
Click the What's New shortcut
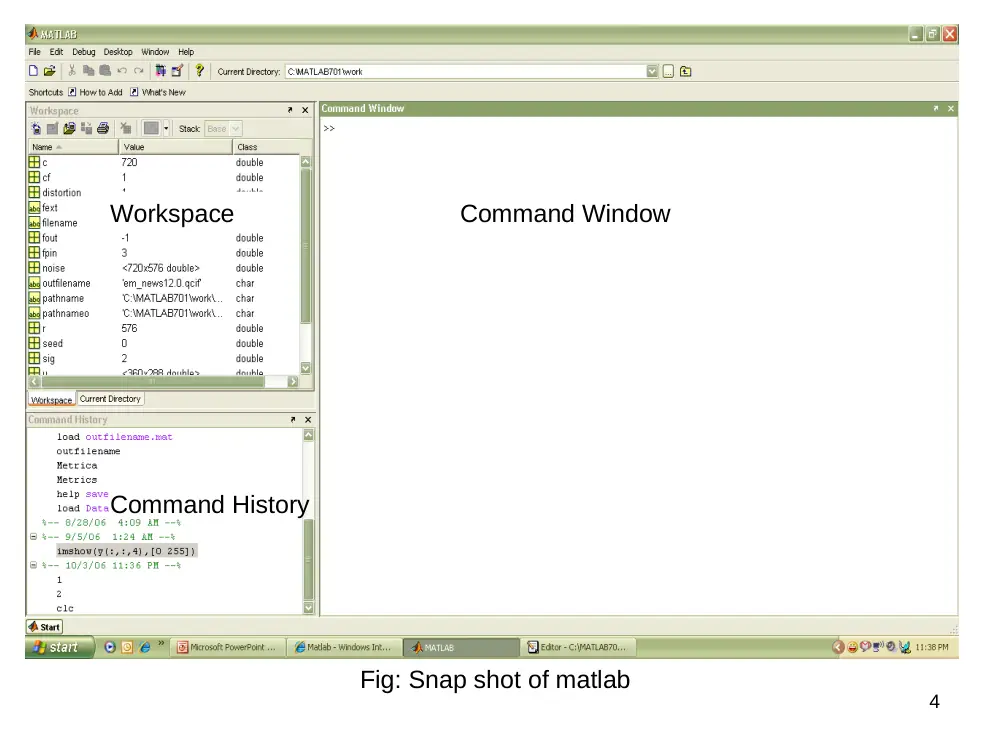(x=158, y=92)
